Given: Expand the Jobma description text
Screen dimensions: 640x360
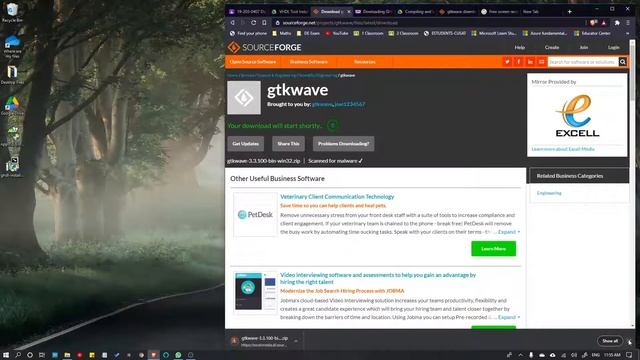Looking at the screenshot, I should 509,317.
